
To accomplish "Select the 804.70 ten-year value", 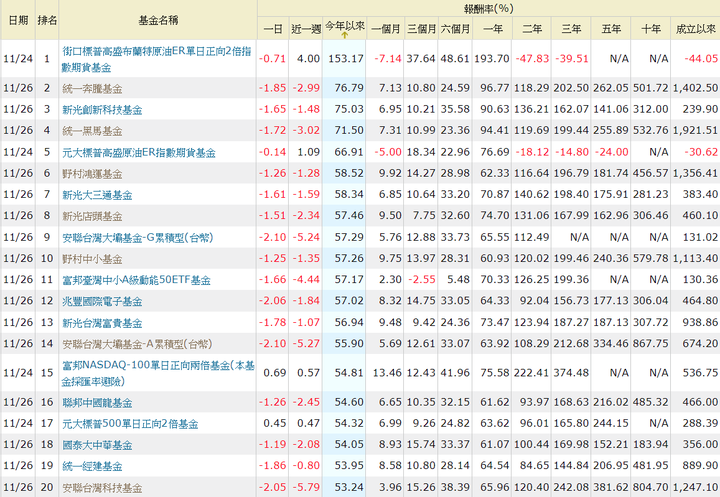I will point(651,487).
